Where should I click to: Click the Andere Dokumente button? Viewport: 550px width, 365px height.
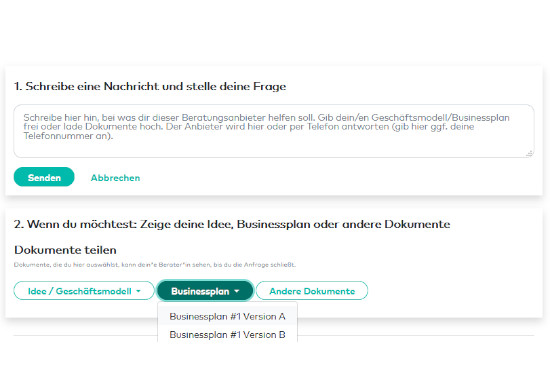(312, 291)
